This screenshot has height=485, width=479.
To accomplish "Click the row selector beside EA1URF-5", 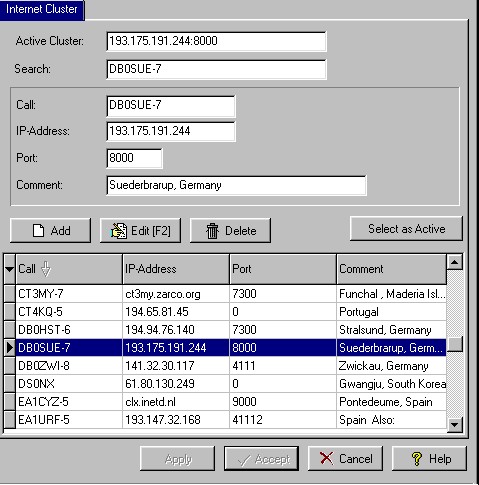I will pos(10,420).
